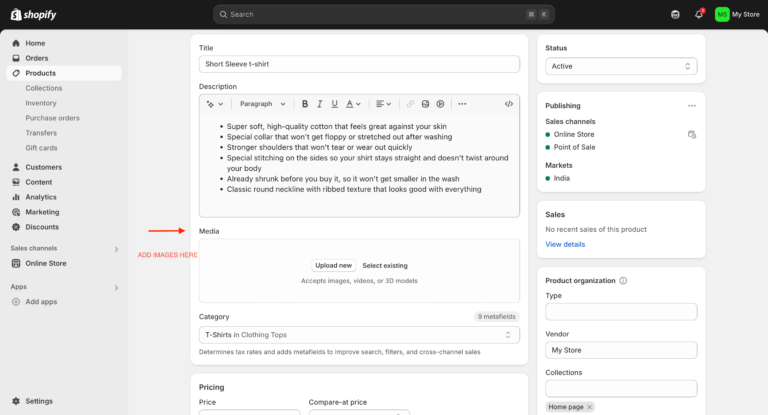Open the View details sales link
The width and height of the screenshot is (768, 415).
pyautogui.click(x=565, y=244)
